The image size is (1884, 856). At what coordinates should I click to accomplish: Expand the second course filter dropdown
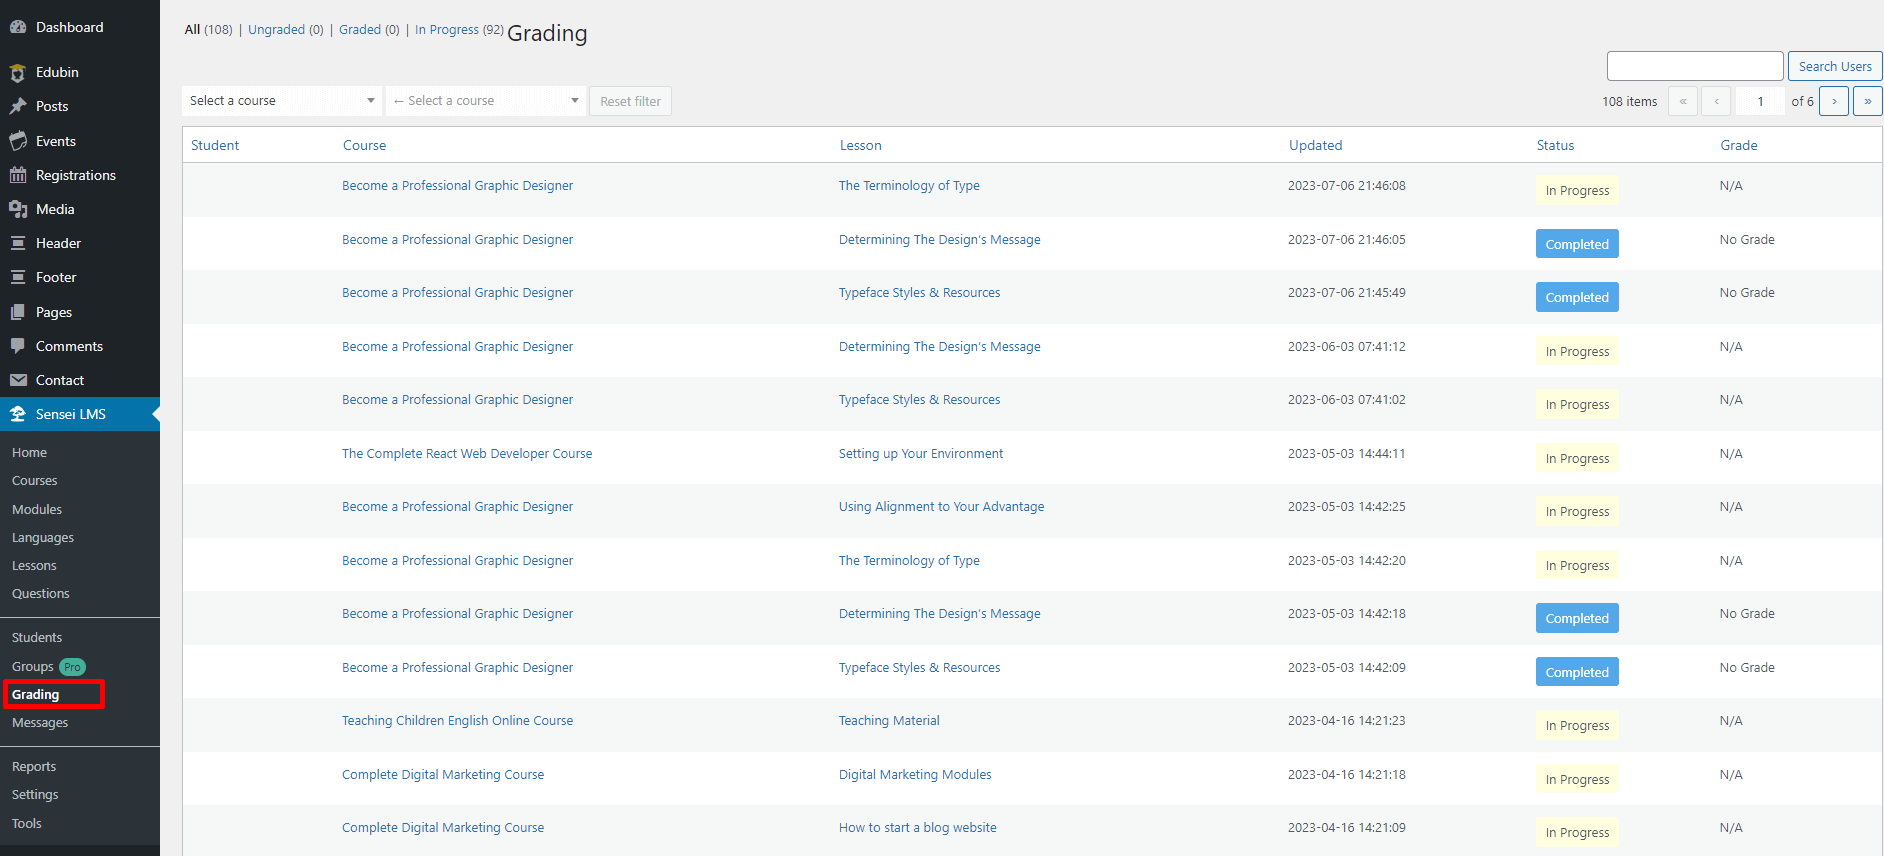[485, 101]
